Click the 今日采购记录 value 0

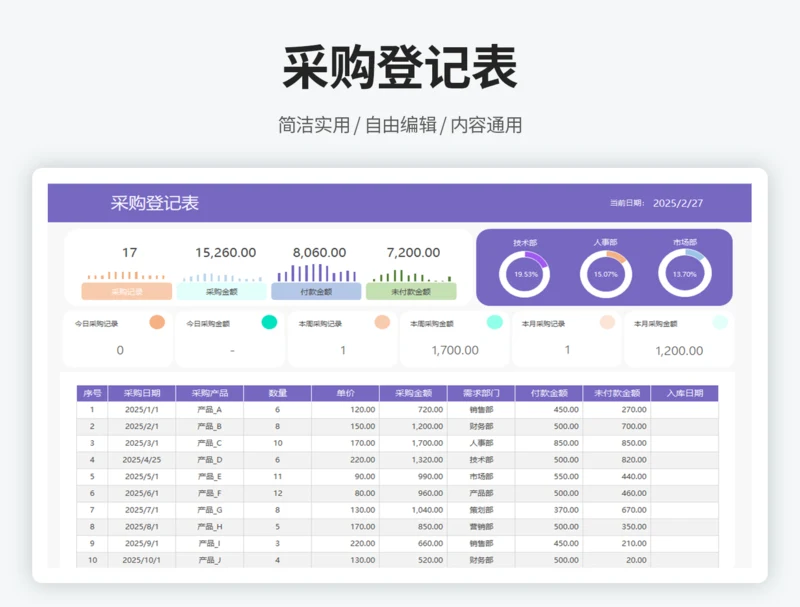point(120,350)
